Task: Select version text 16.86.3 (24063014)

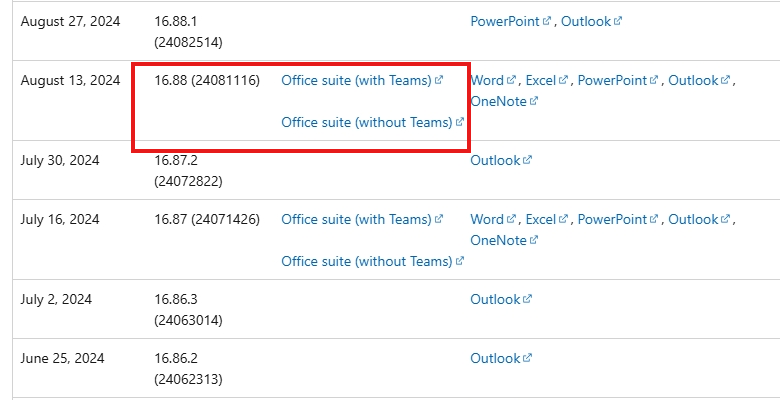Action: pos(189,310)
